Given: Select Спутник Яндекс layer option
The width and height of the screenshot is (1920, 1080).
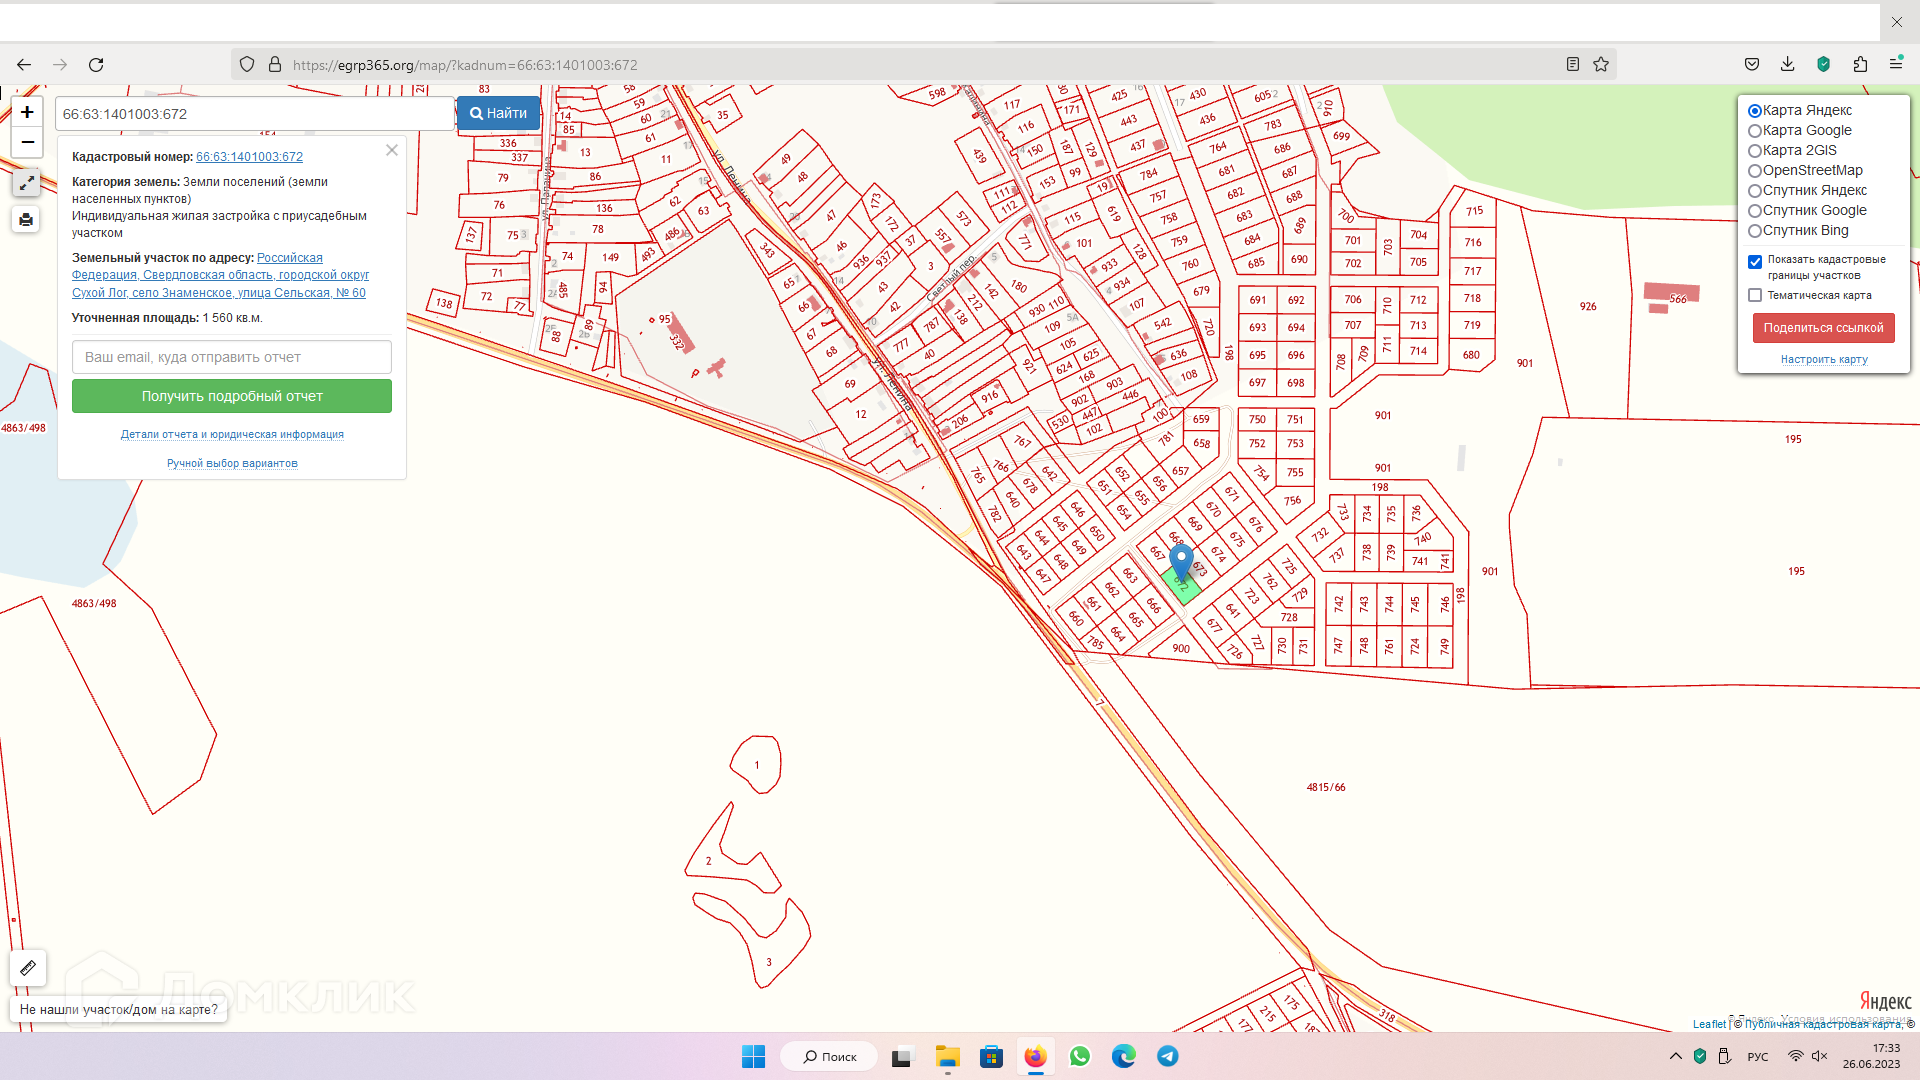Looking at the screenshot, I should click(1755, 191).
